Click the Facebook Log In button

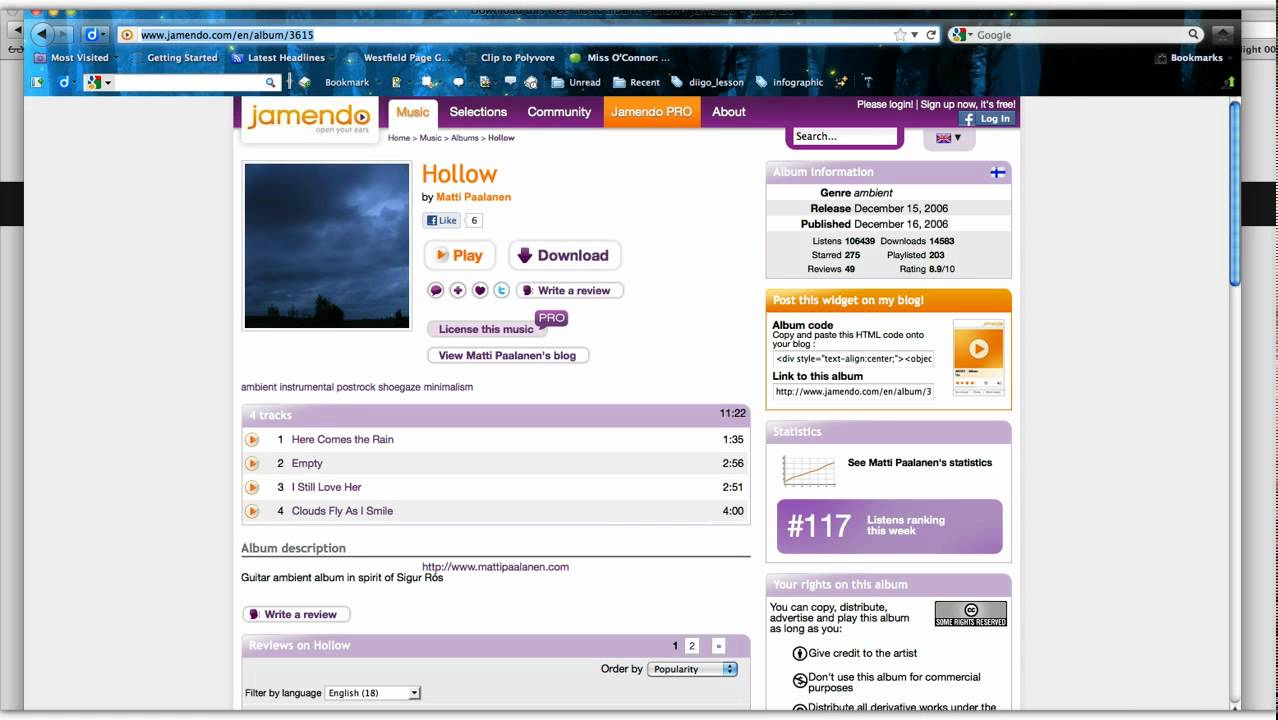(987, 118)
